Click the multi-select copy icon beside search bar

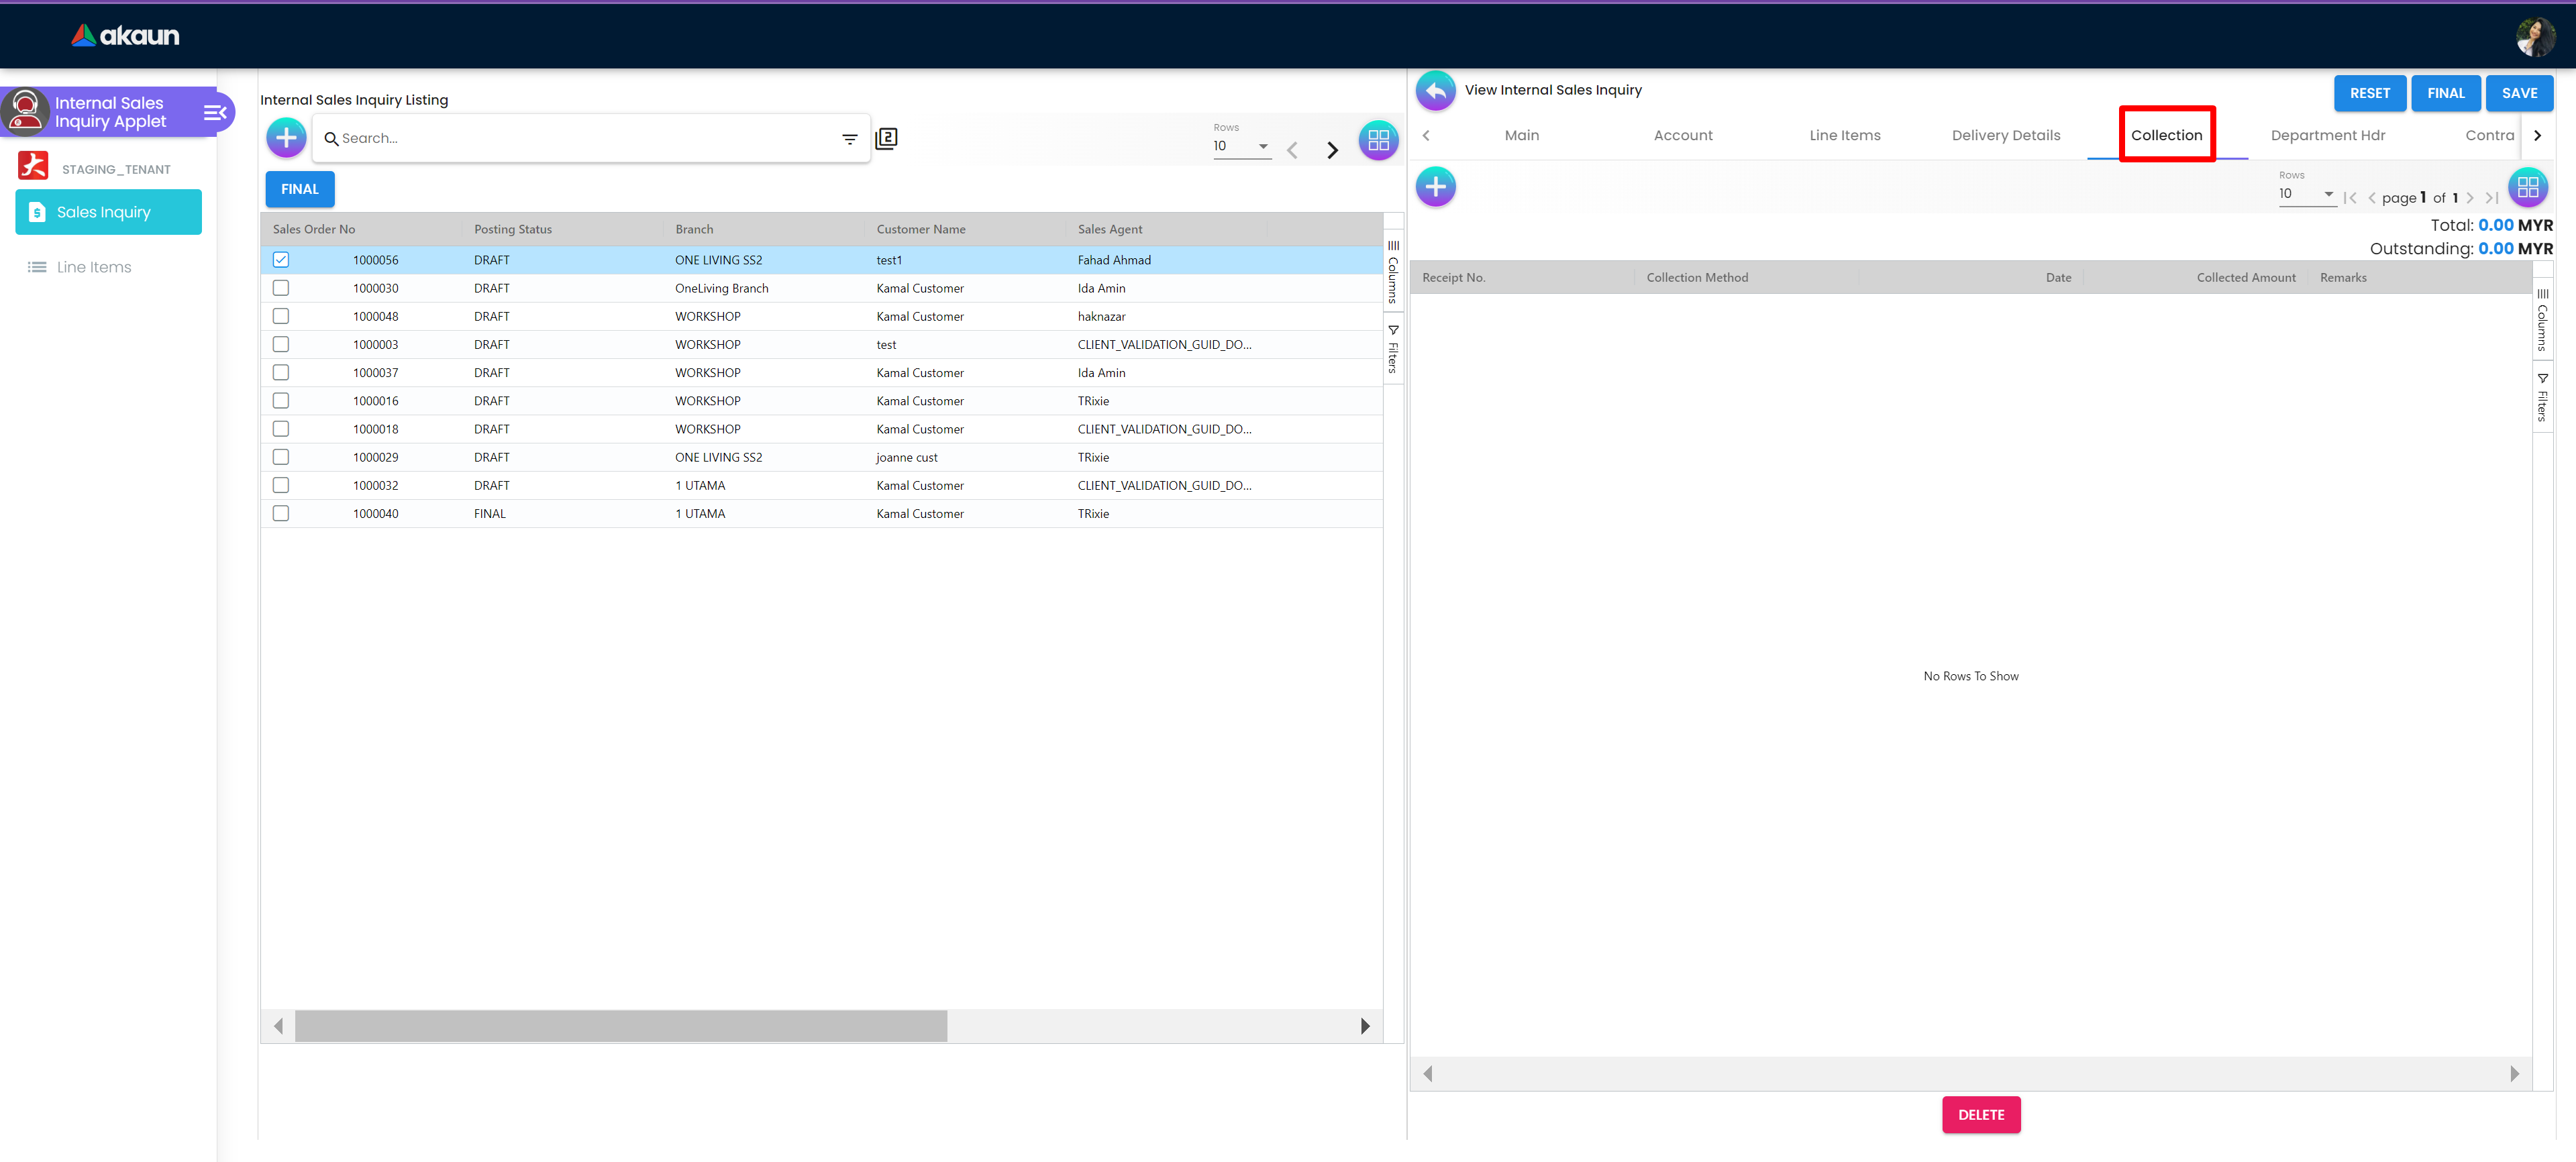point(886,139)
